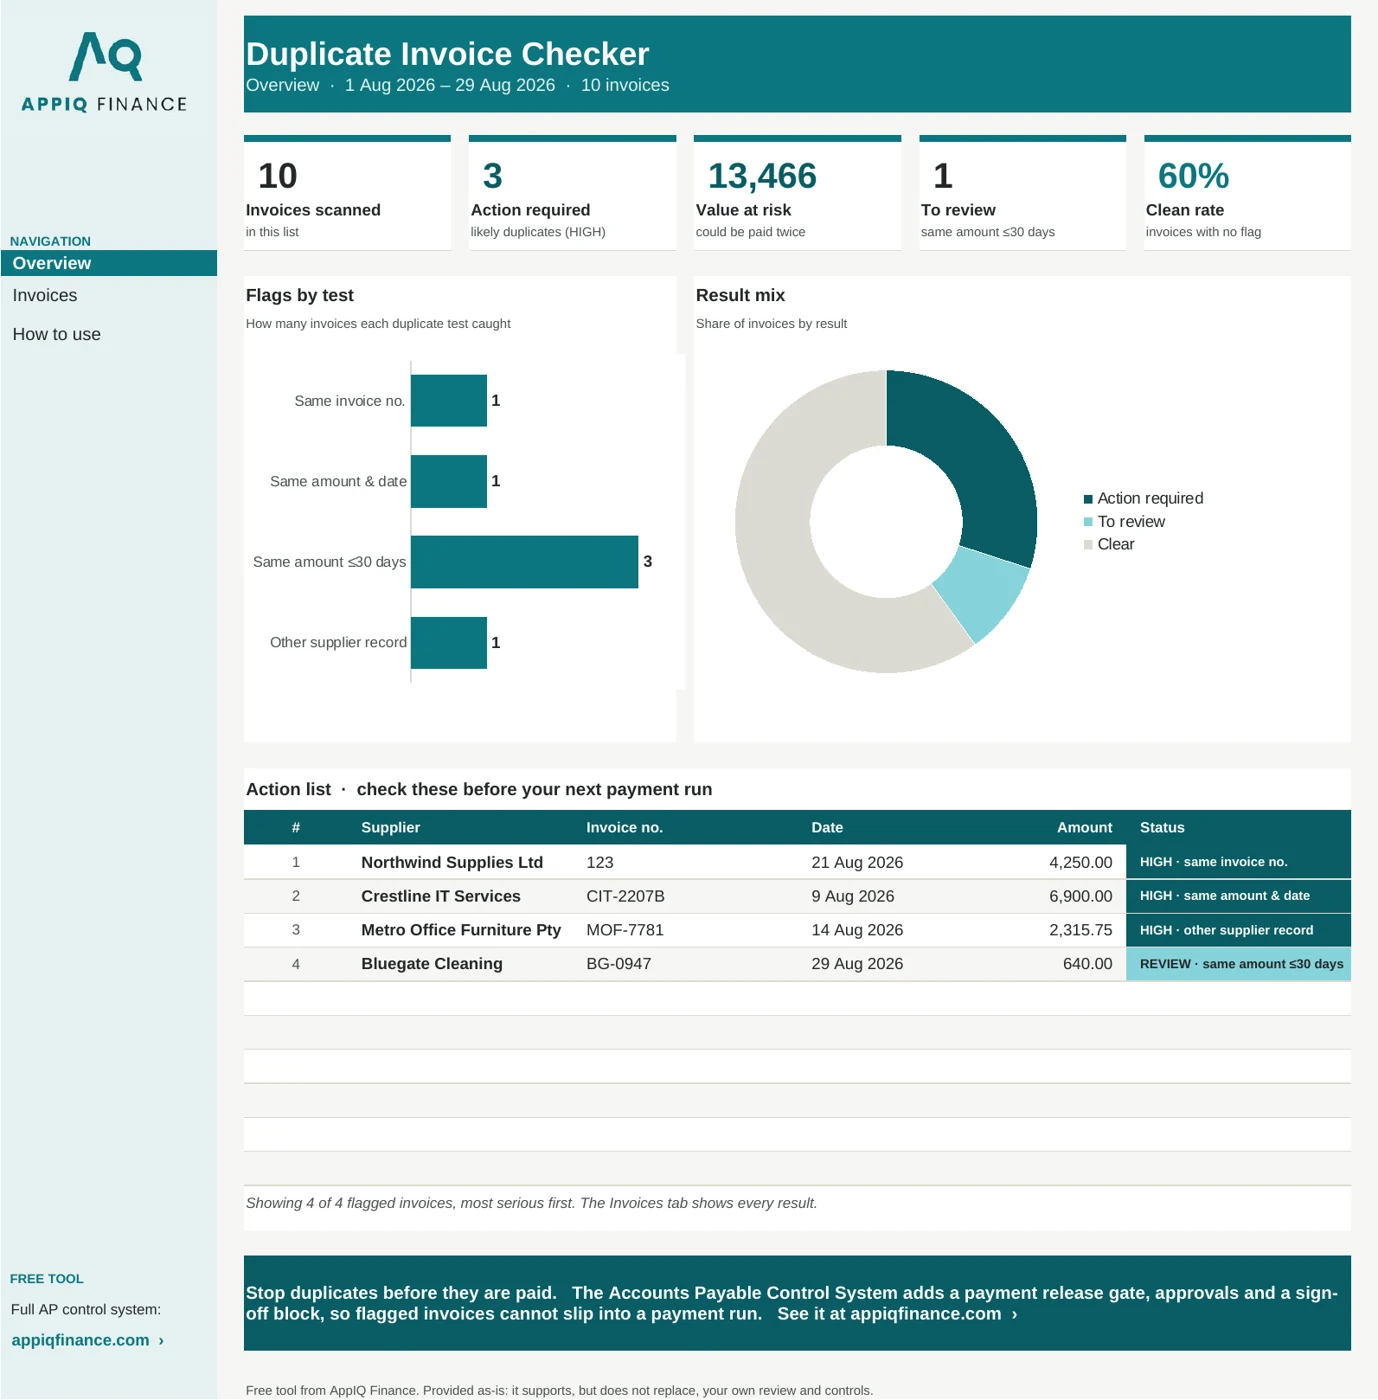Image resolution: width=1378 pixels, height=1400 pixels.
Task: Select the Action required card value 3
Action: [x=493, y=176]
